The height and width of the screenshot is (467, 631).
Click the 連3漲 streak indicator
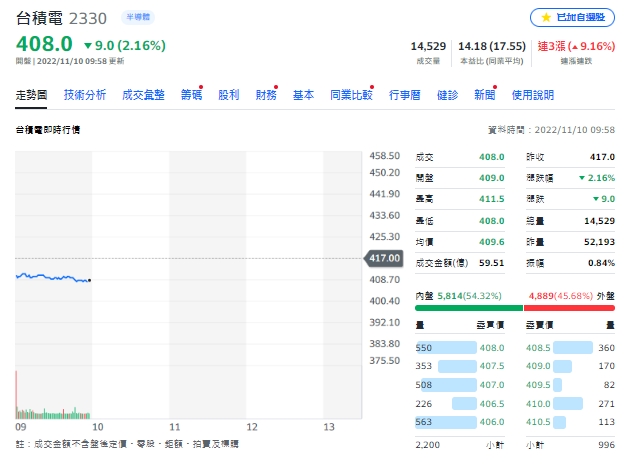pyautogui.click(x=576, y=46)
